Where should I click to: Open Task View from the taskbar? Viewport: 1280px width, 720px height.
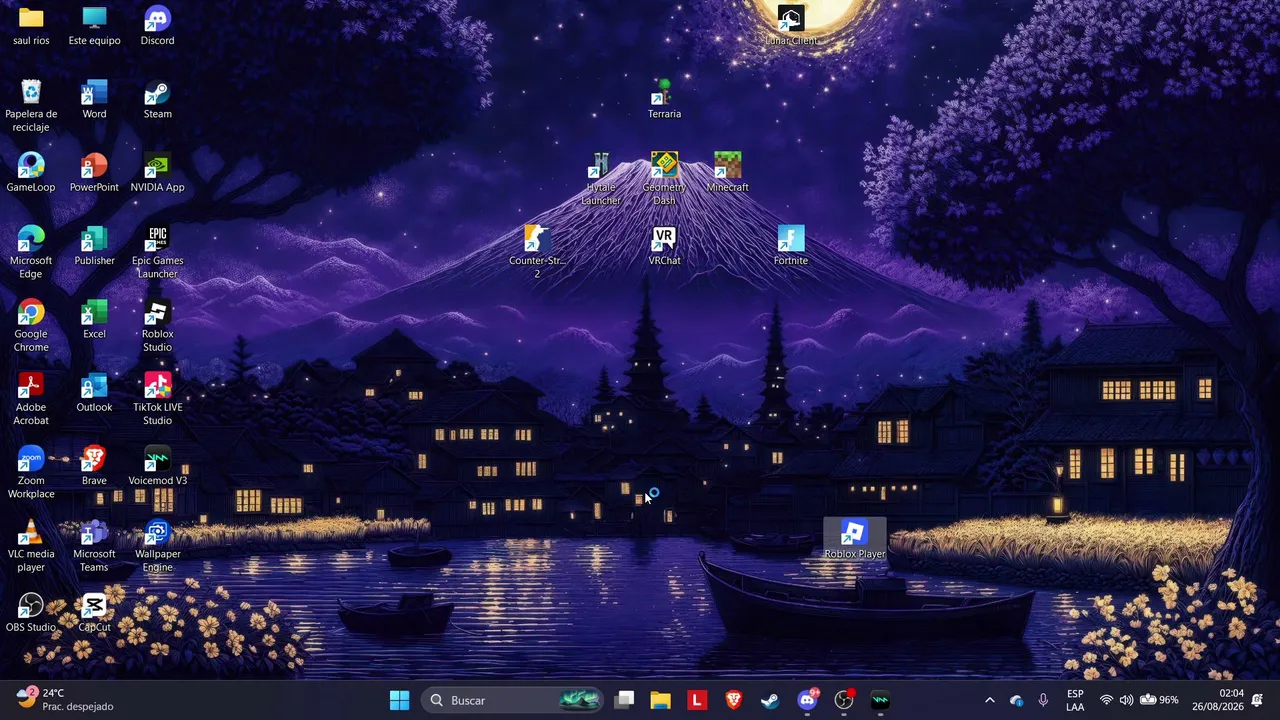[x=624, y=700]
